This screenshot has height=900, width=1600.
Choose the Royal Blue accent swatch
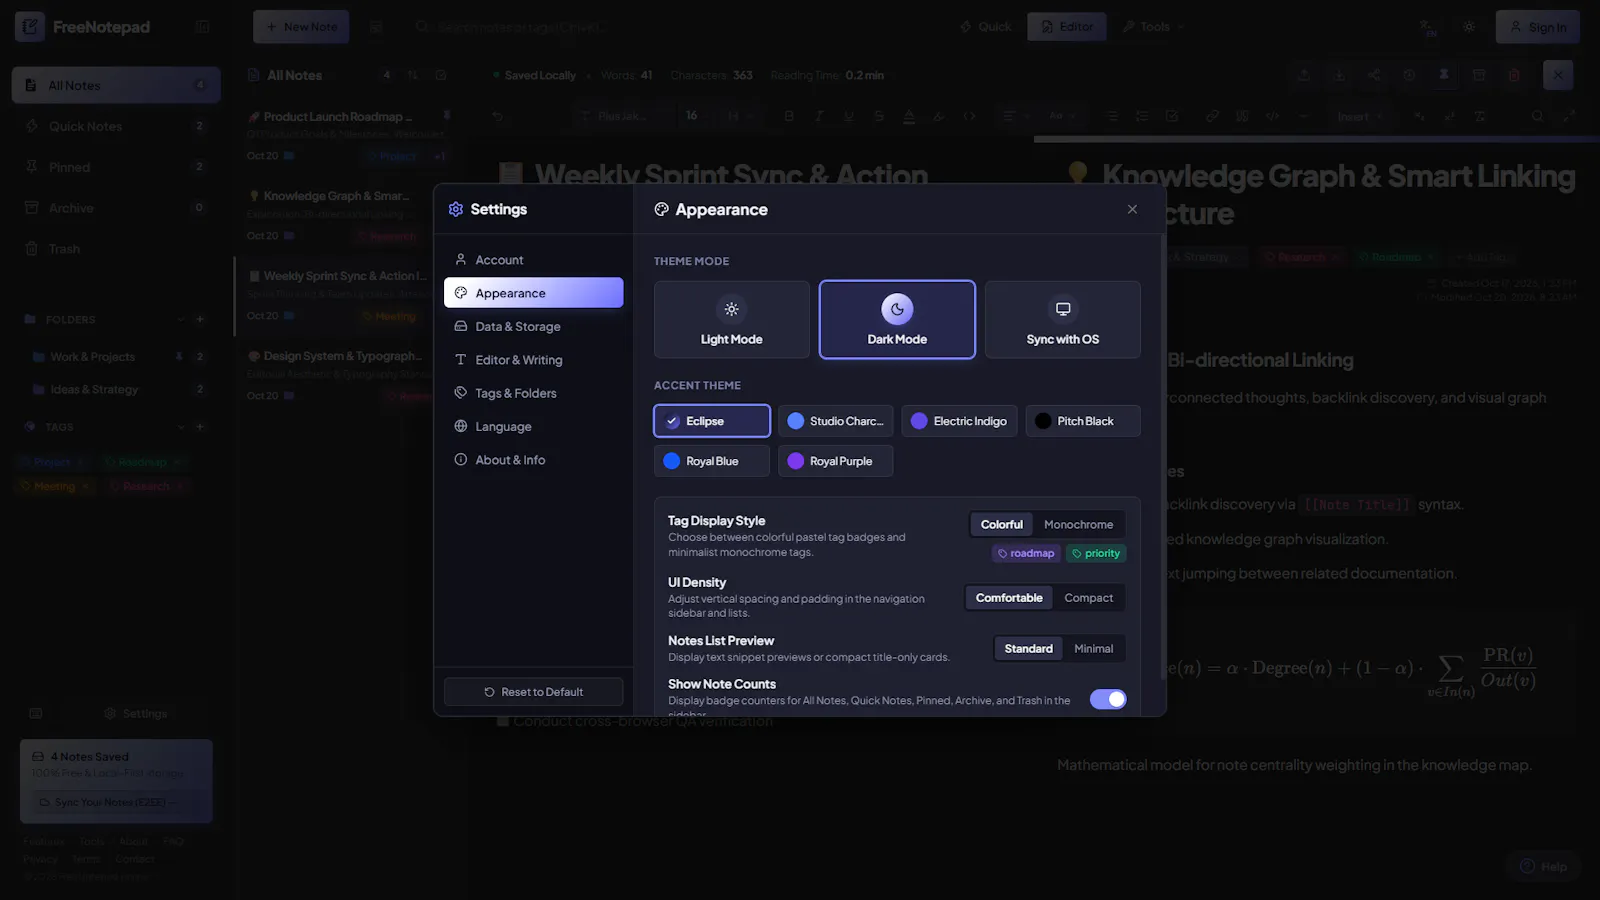[x=712, y=461]
